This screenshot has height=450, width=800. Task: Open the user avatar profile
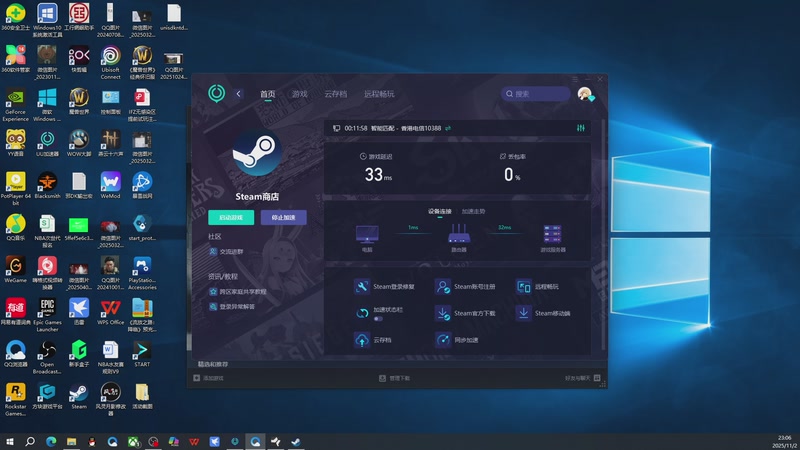585,94
